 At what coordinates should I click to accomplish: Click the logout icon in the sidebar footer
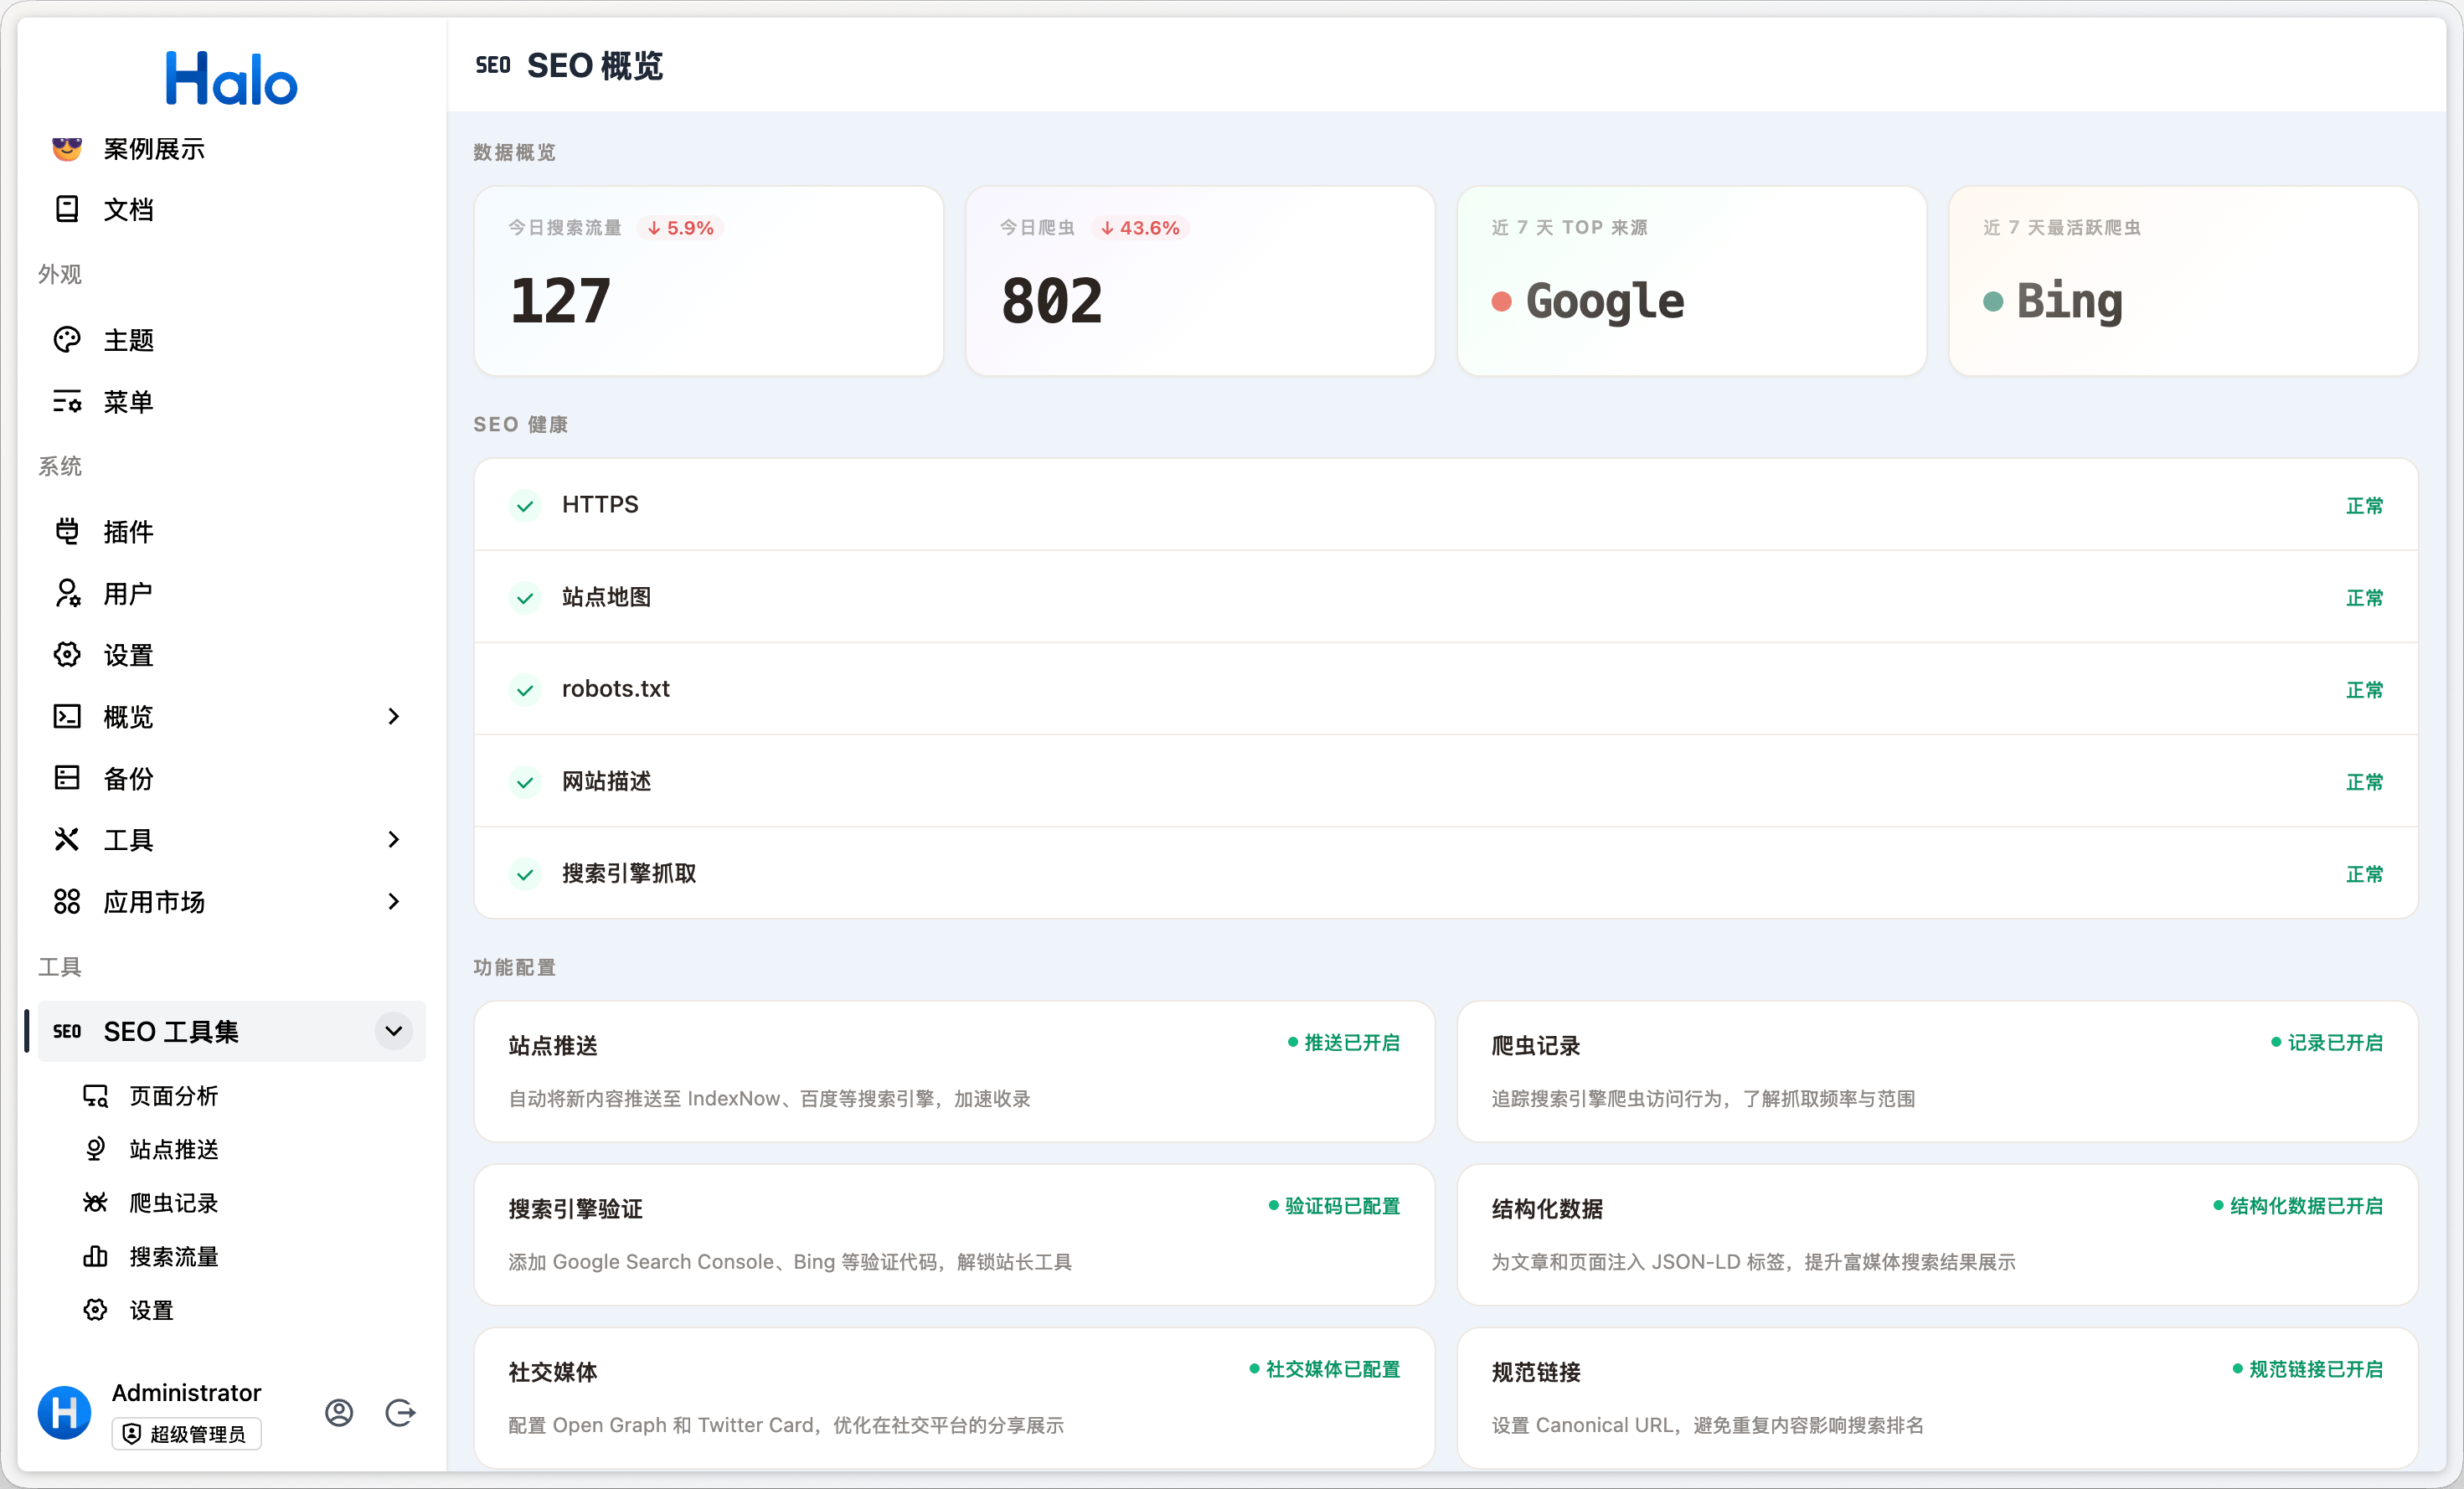[x=400, y=1412]
